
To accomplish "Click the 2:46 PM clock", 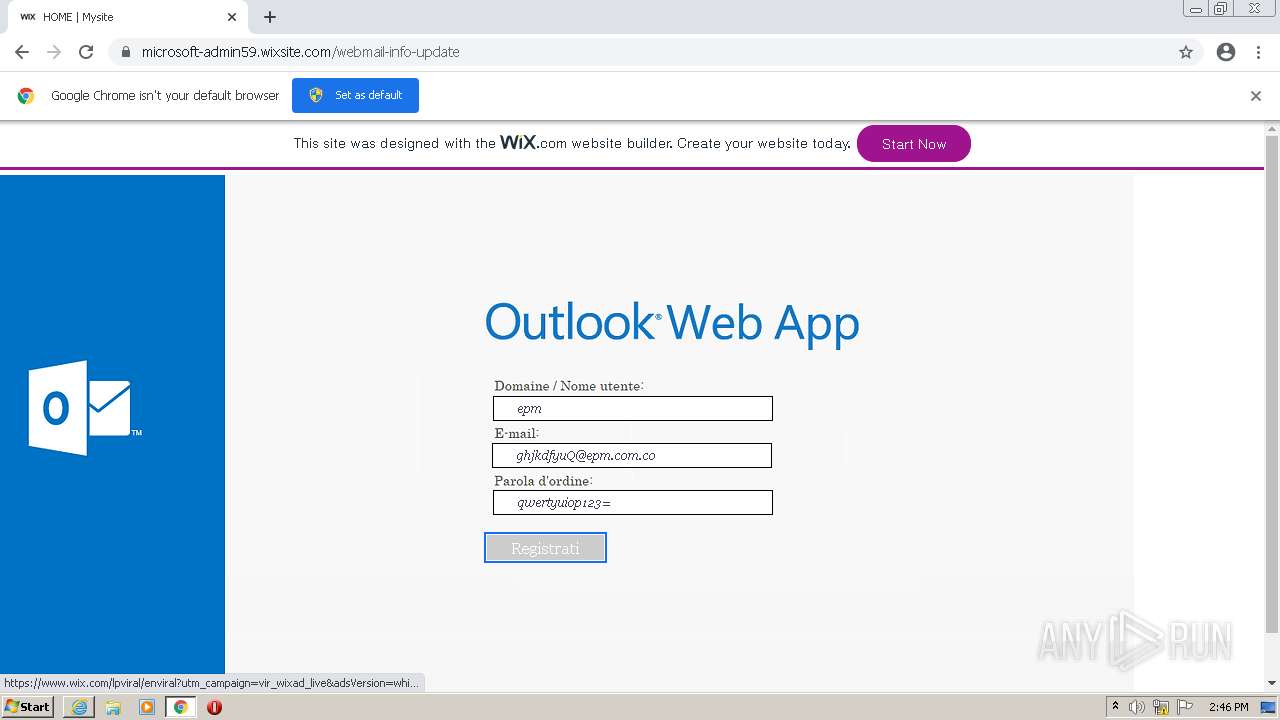I will (x=1229, y=707).
